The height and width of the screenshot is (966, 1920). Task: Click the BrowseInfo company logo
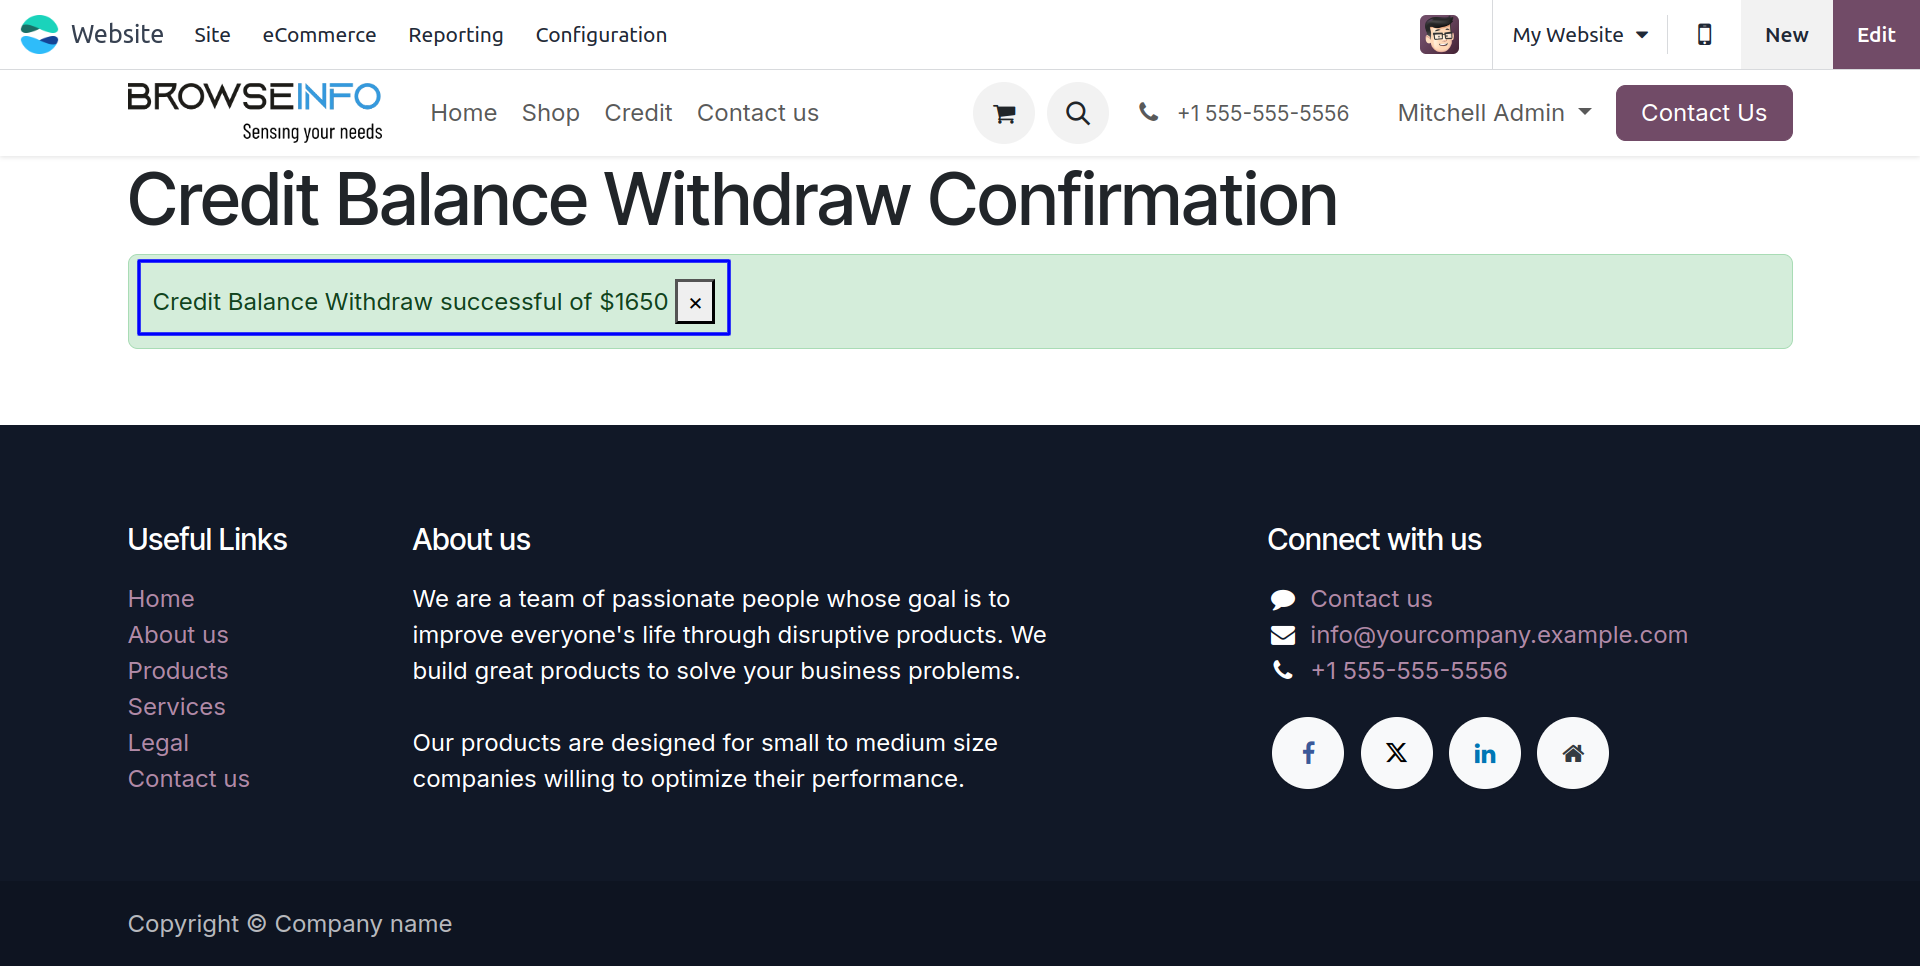(x=255, y=112)
